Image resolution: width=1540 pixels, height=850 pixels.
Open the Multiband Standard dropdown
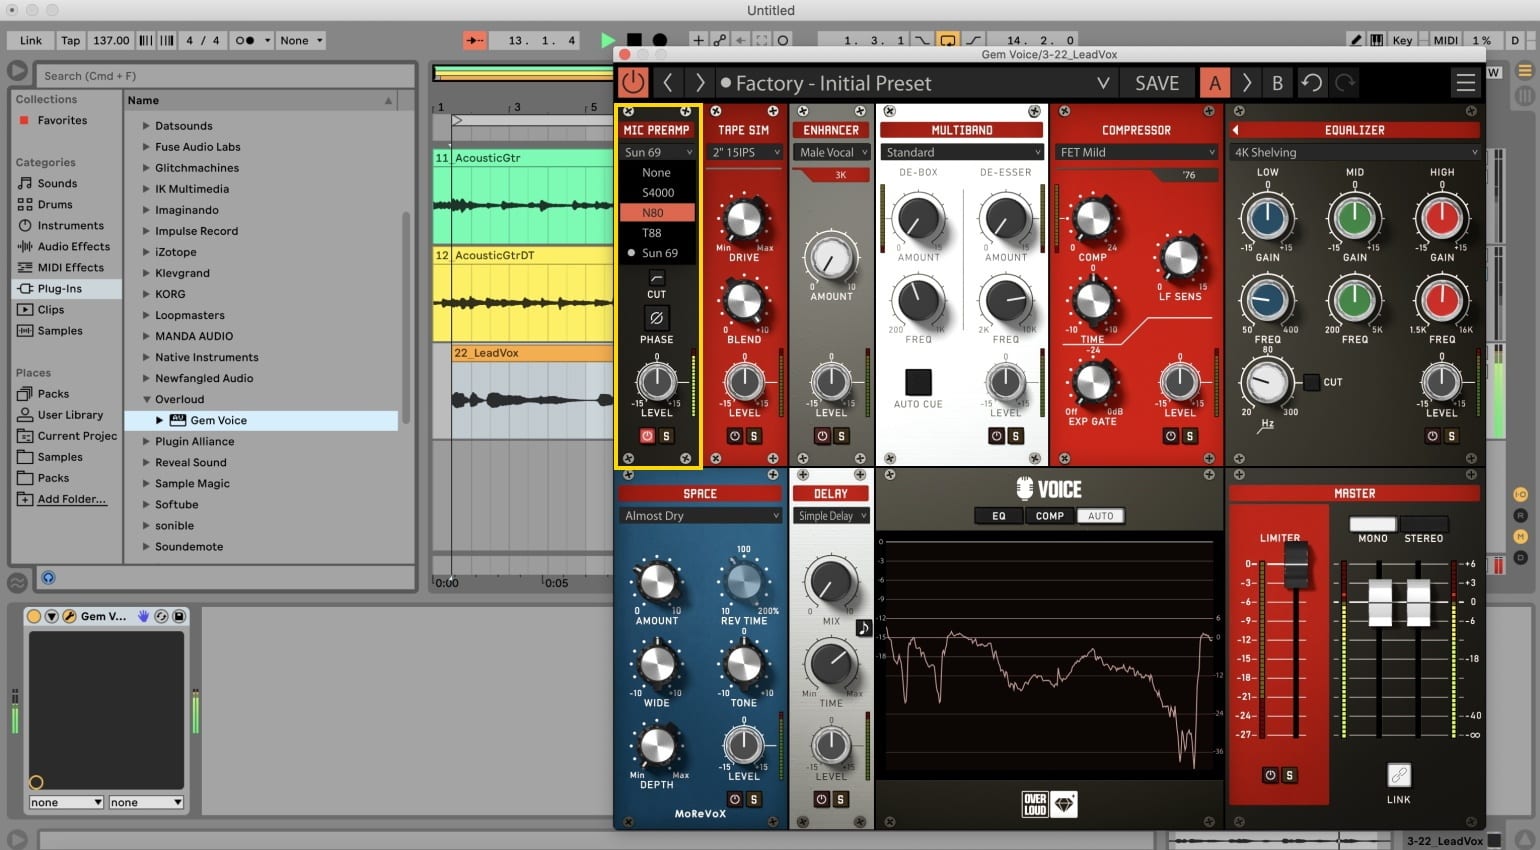961,152
